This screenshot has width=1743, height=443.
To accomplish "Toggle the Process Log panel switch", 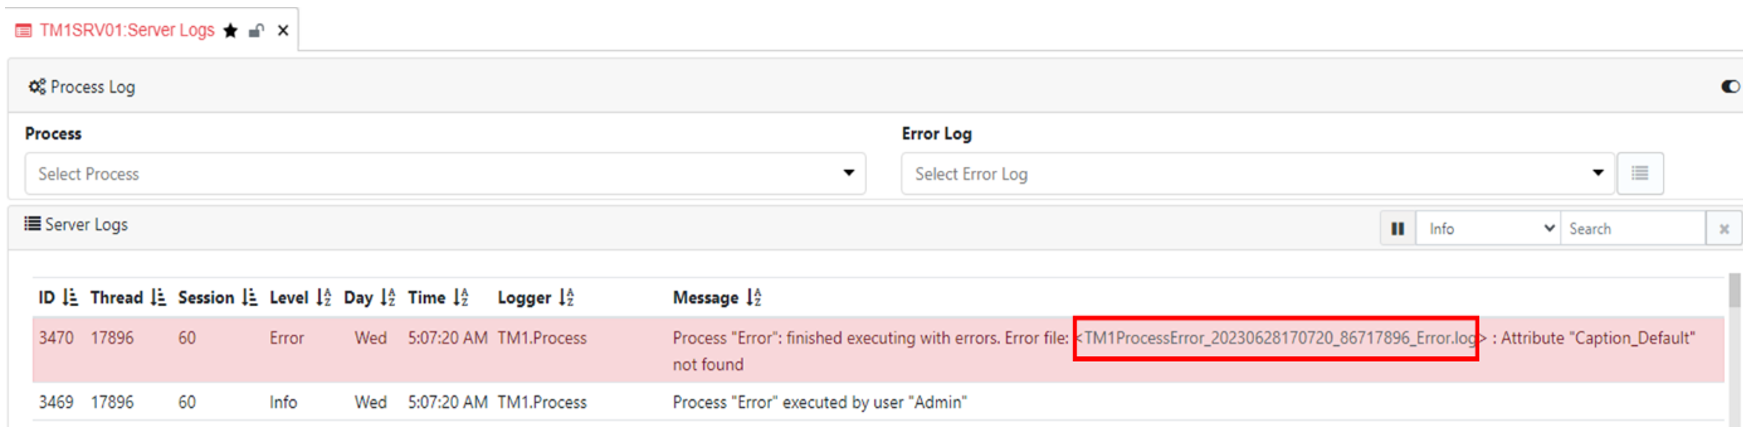I will click(1730, 87).
